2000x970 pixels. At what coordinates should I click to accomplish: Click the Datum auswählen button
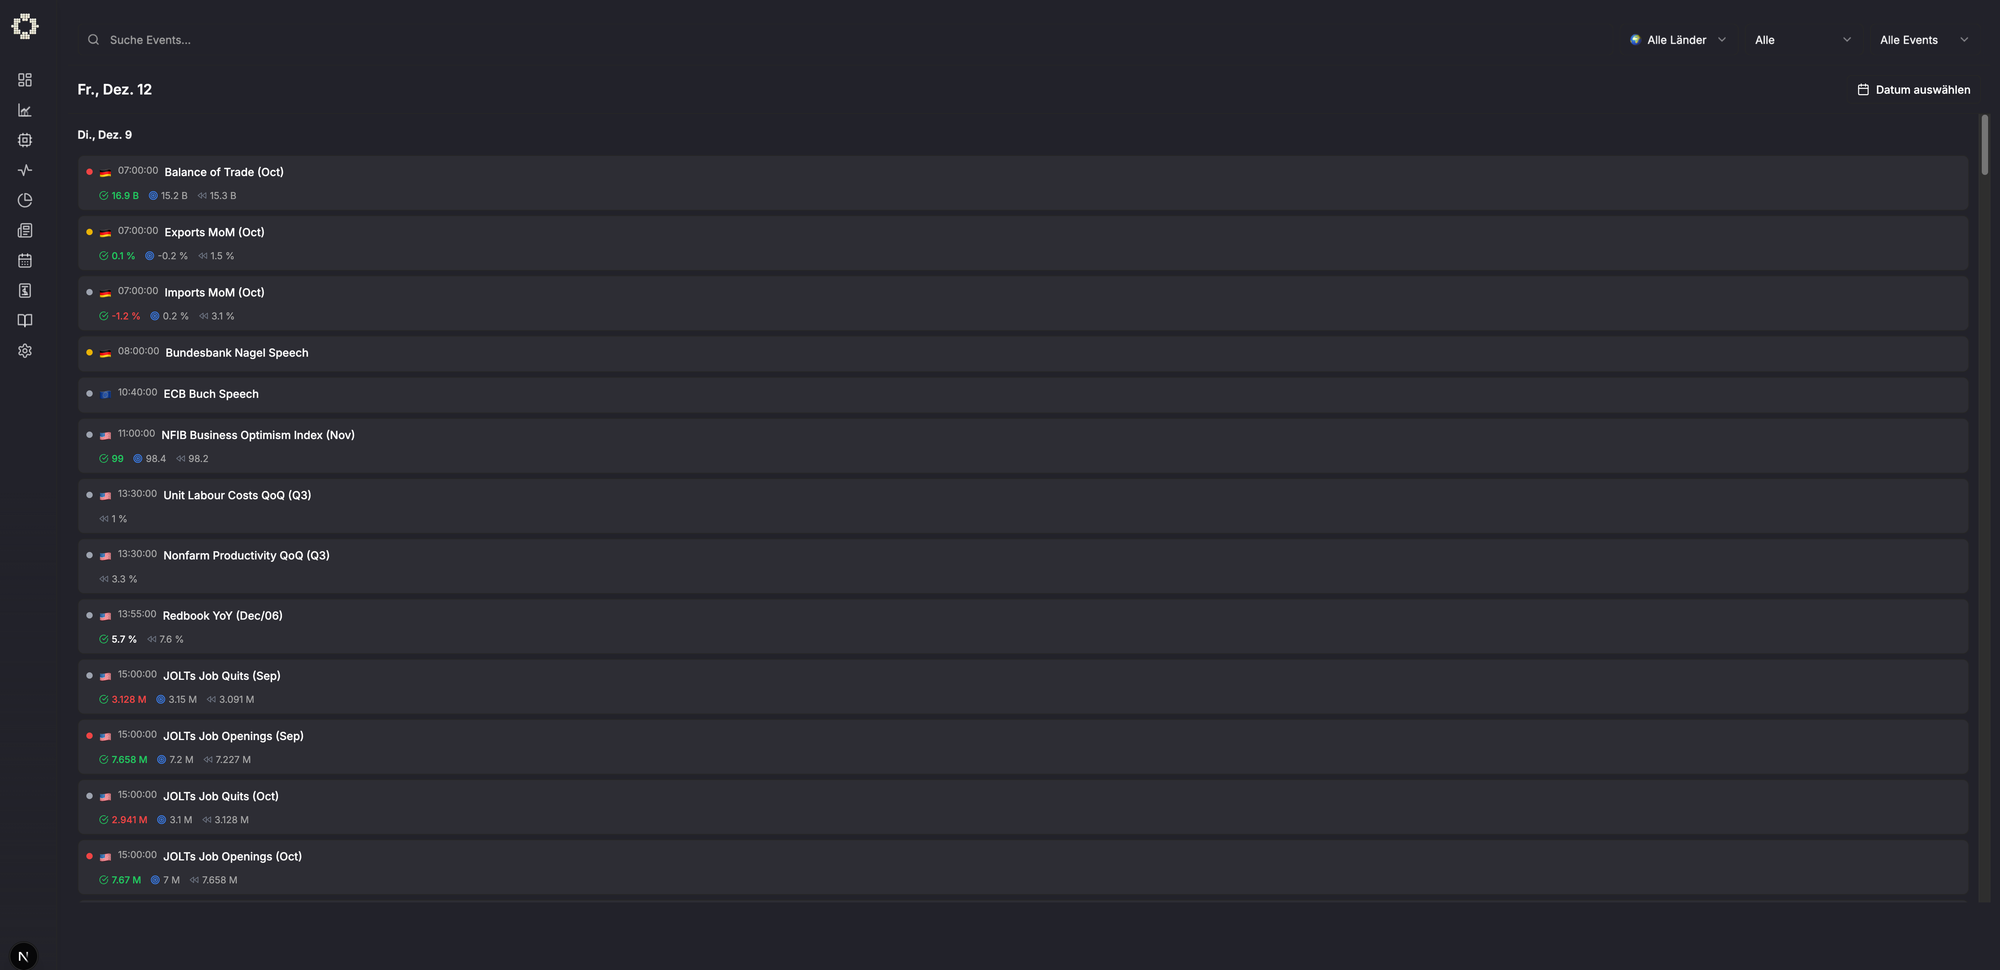pyautogui.click(x=1914, y=90)
